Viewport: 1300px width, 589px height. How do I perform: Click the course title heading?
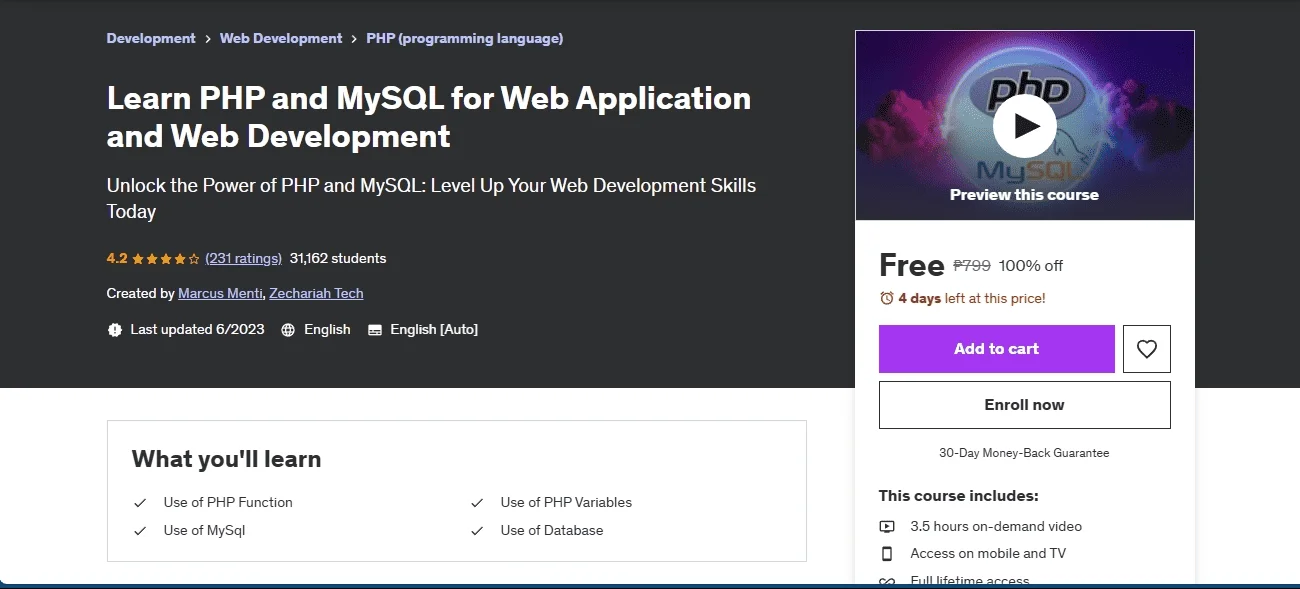pyautogui.click(x=429, y=116)
